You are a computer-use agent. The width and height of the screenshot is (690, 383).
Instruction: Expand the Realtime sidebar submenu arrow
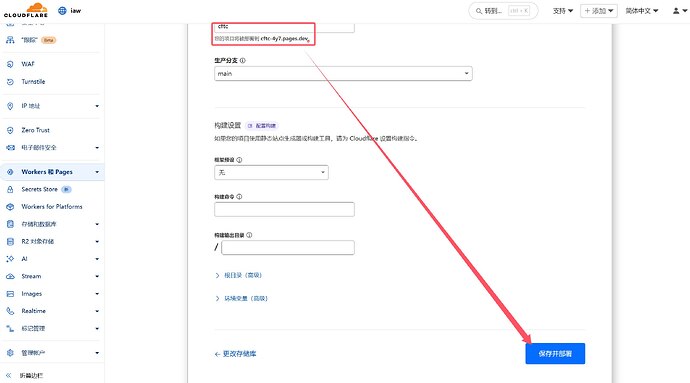coord(97,311)
